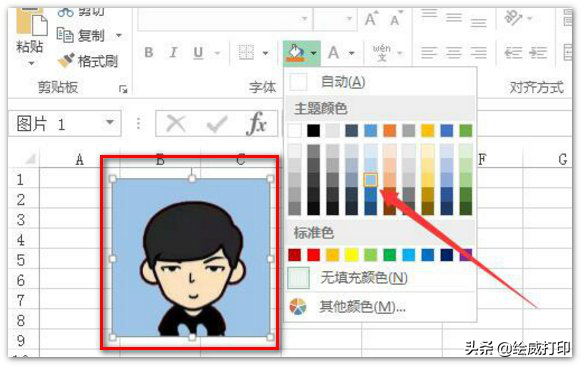581x366 pixels.
Task: Open the Copy (复制) dropdown arrow
Action: pos(119,36)
